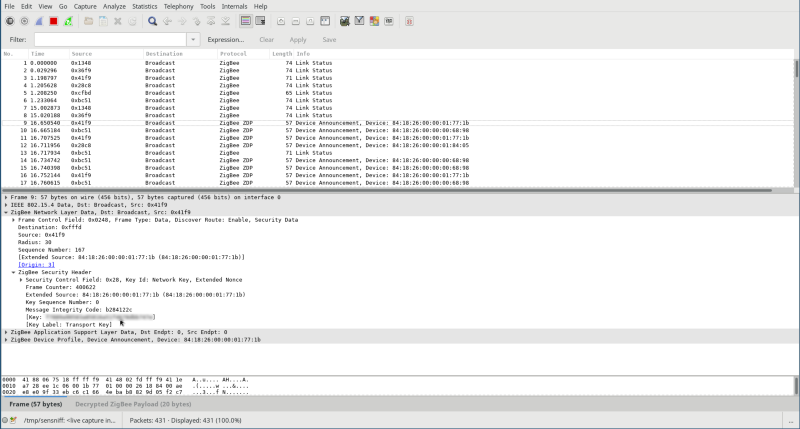Expand the Security Control Field node
The height and width of the screenshot is (429, 800).
[x=21, y=280]
